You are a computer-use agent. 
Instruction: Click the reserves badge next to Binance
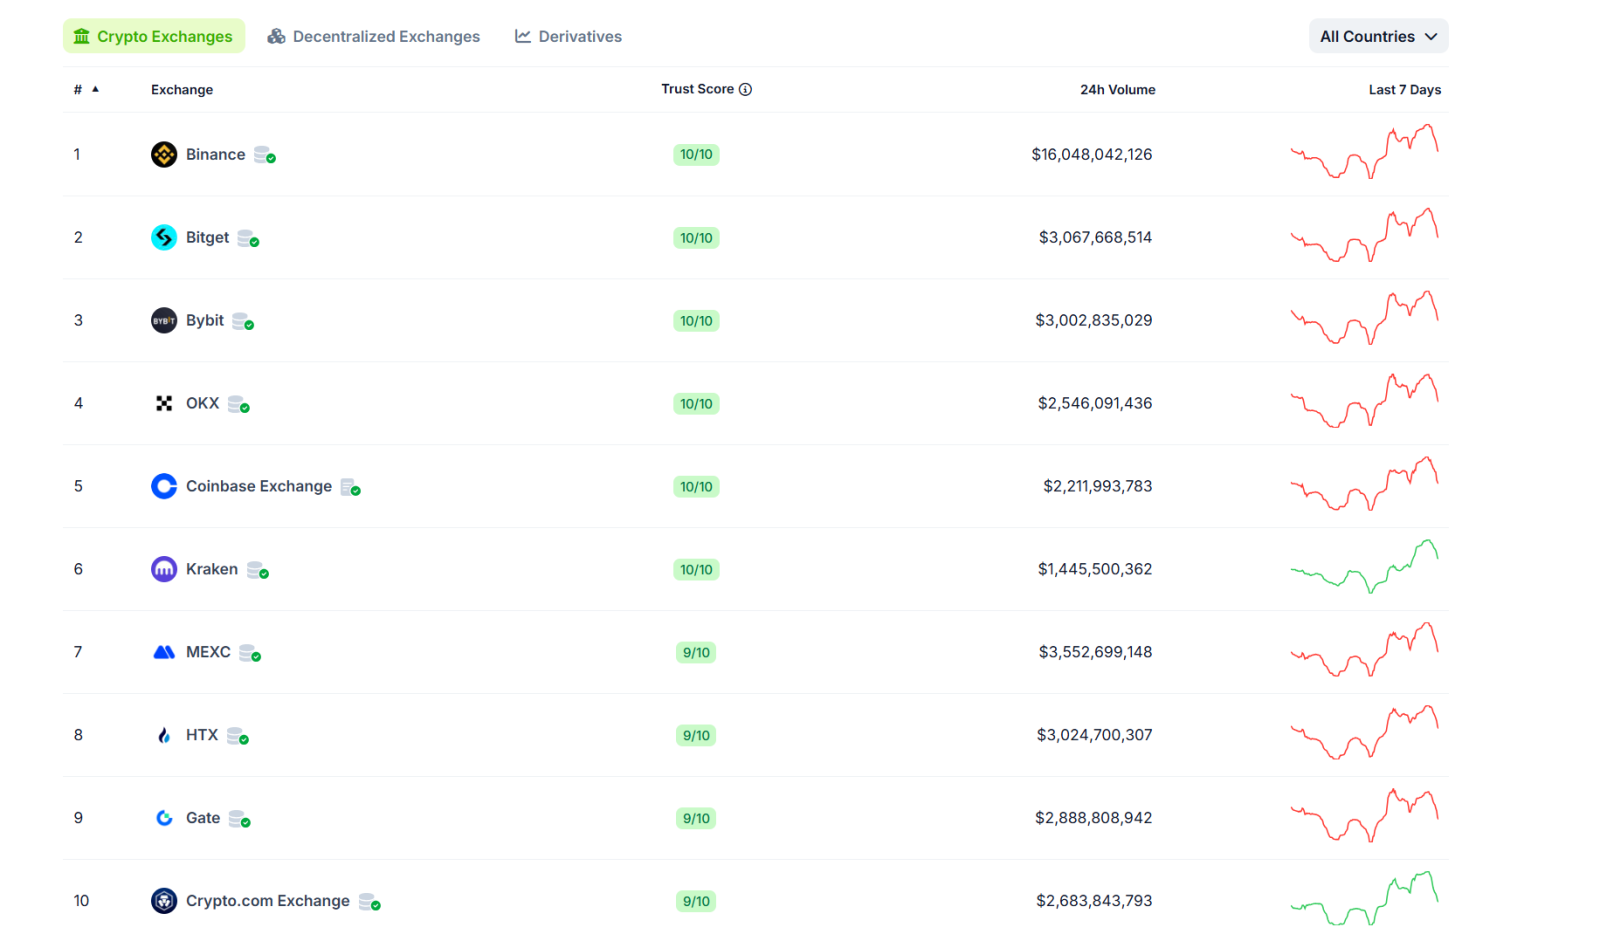pyautogui.click(x=265, y=155)
